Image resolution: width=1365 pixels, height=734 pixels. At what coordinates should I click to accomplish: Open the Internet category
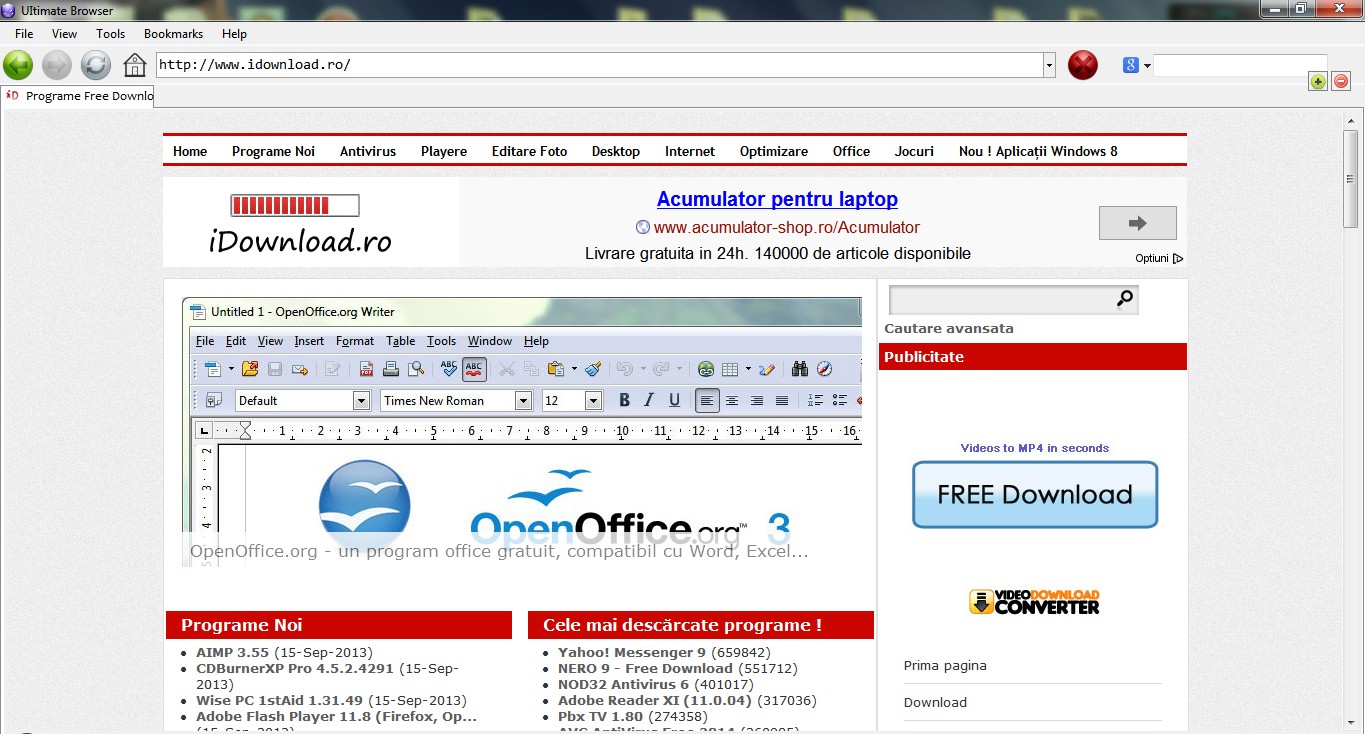(x=690, y=151)
